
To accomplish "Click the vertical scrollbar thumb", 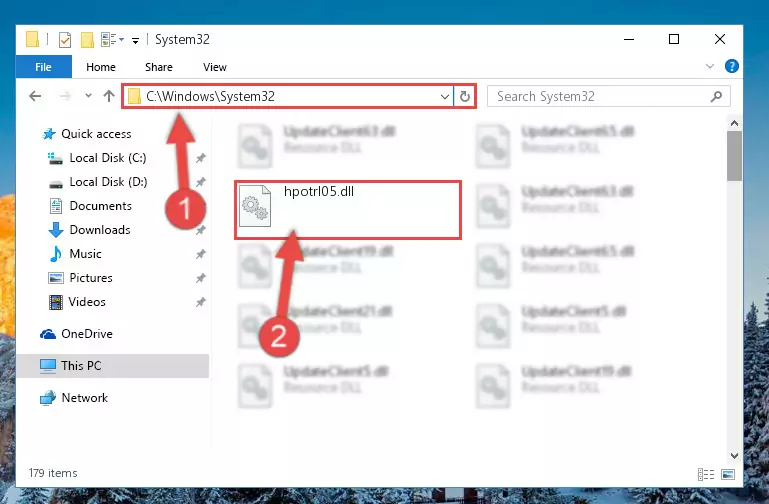I will [x=734, y=156].
